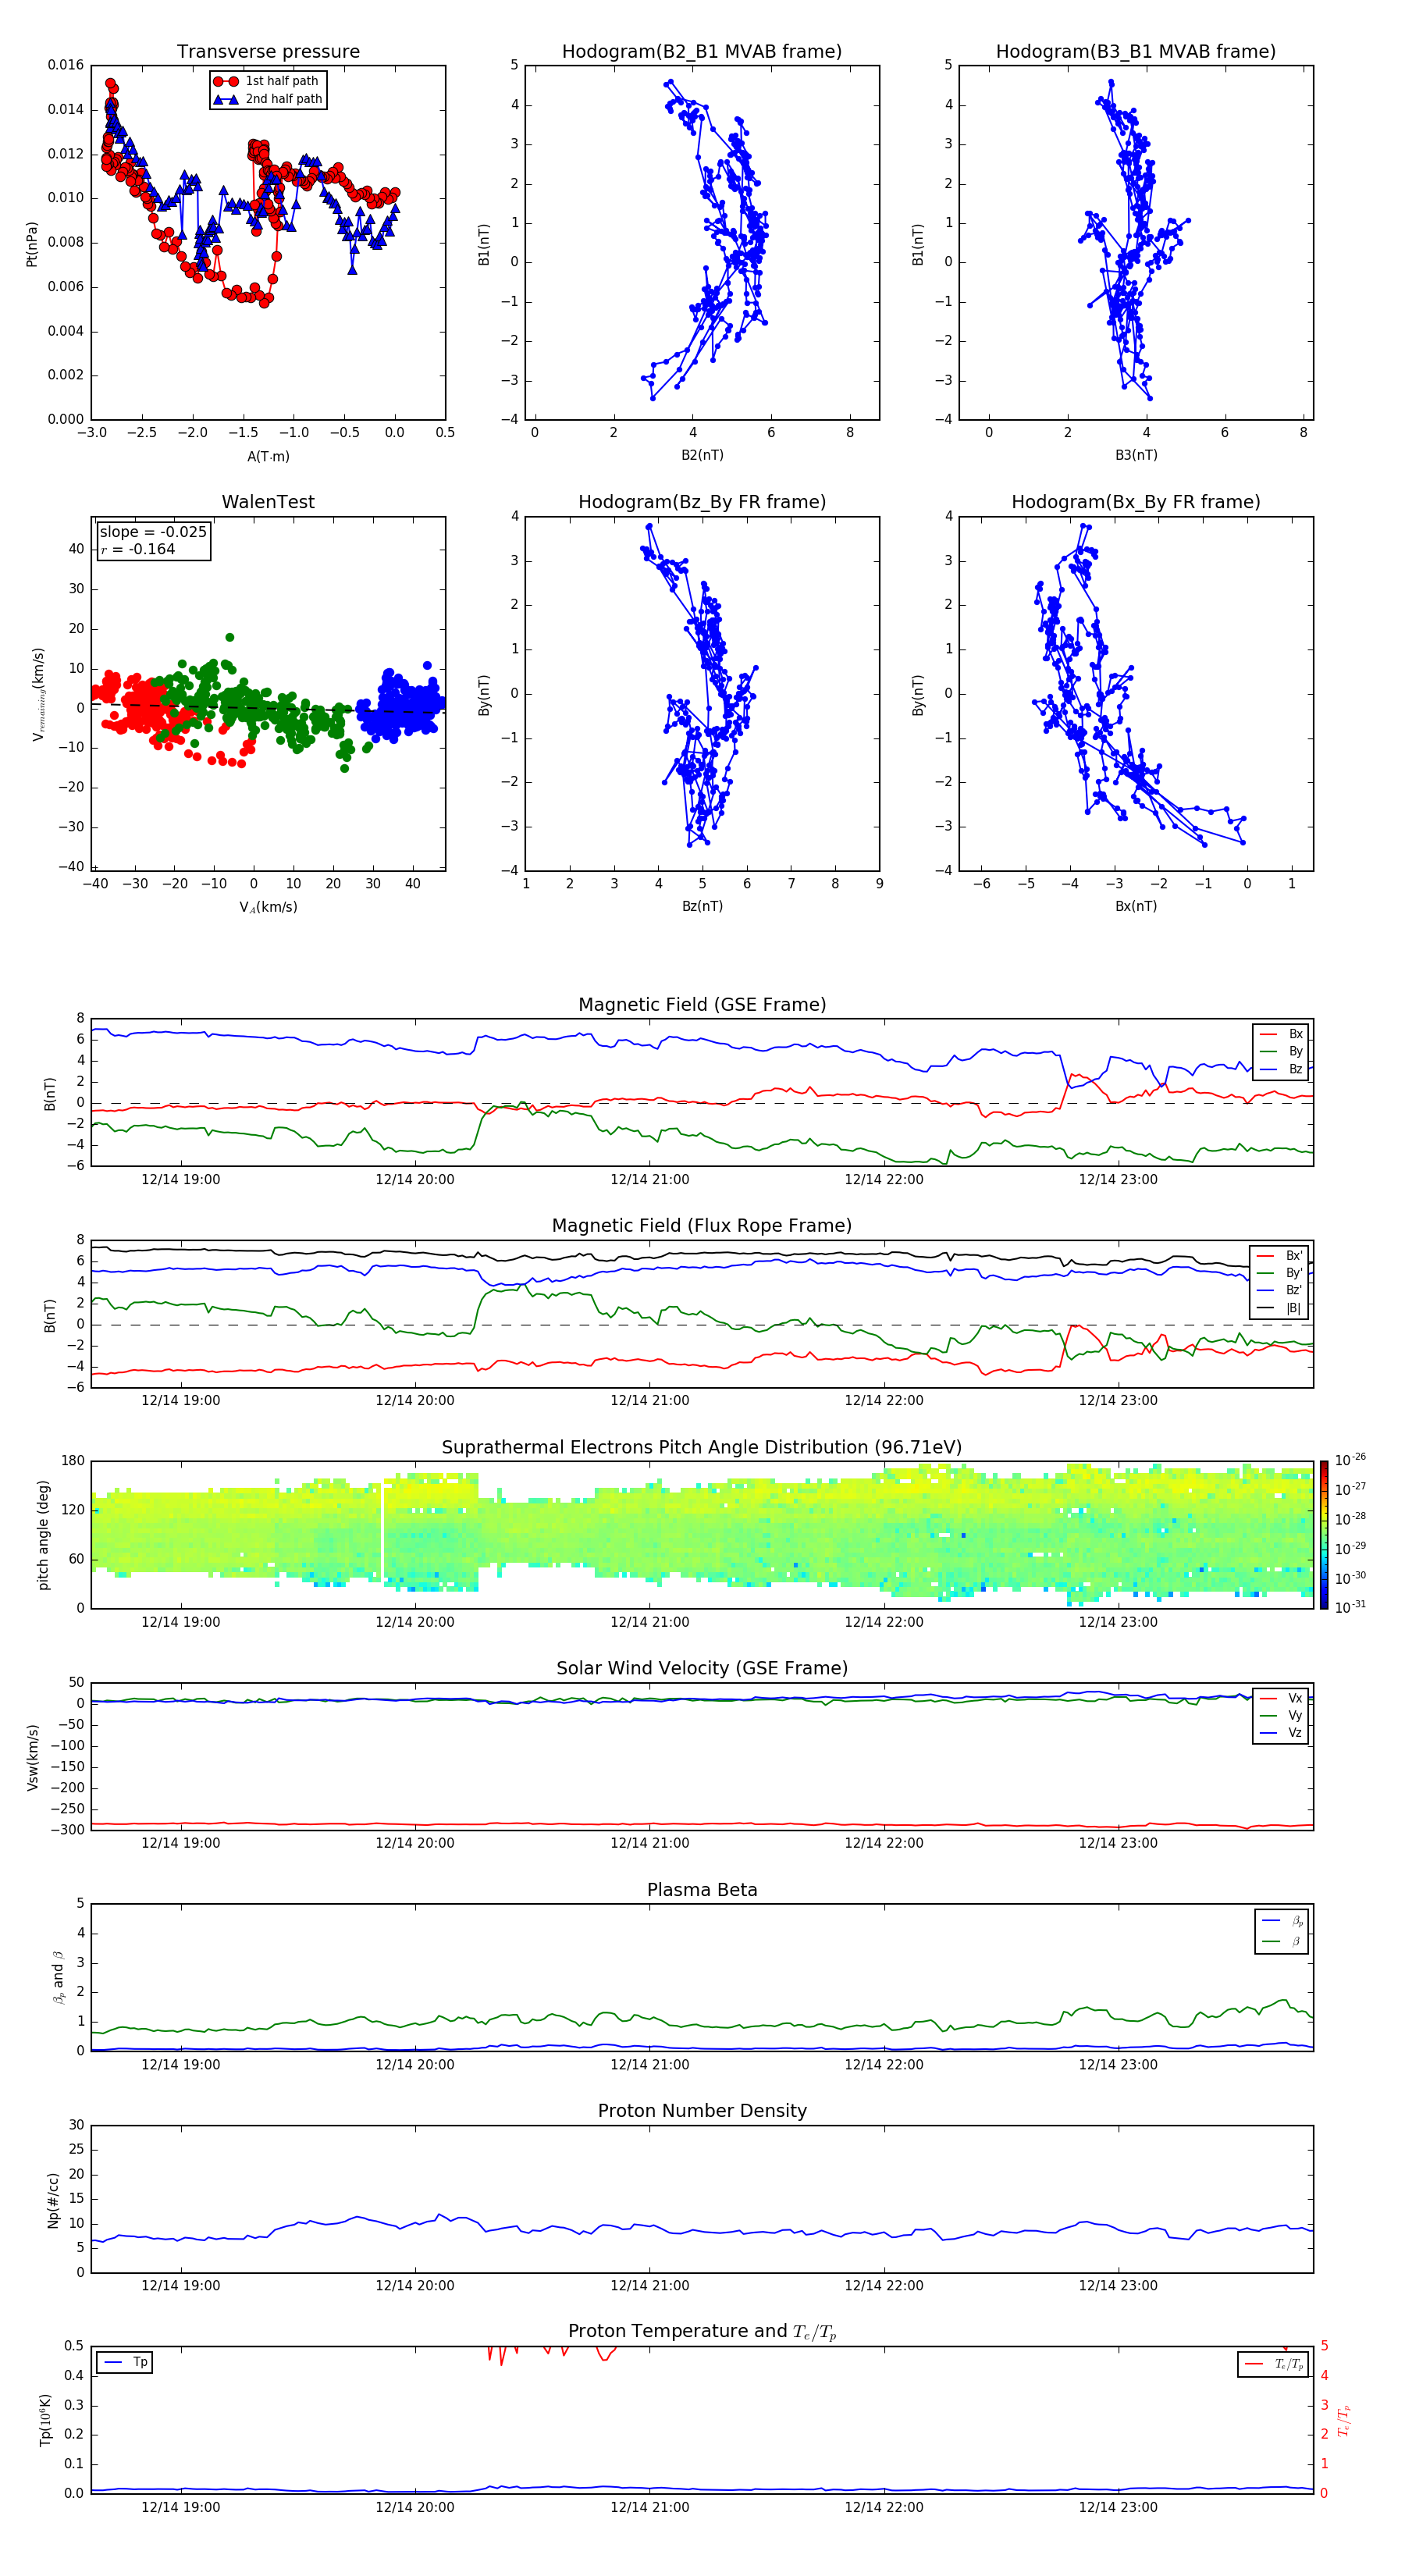
Task: Click the "Hodogram(B3_B1 MVAB frame)" title
Action: click(x=1136, y=52)
